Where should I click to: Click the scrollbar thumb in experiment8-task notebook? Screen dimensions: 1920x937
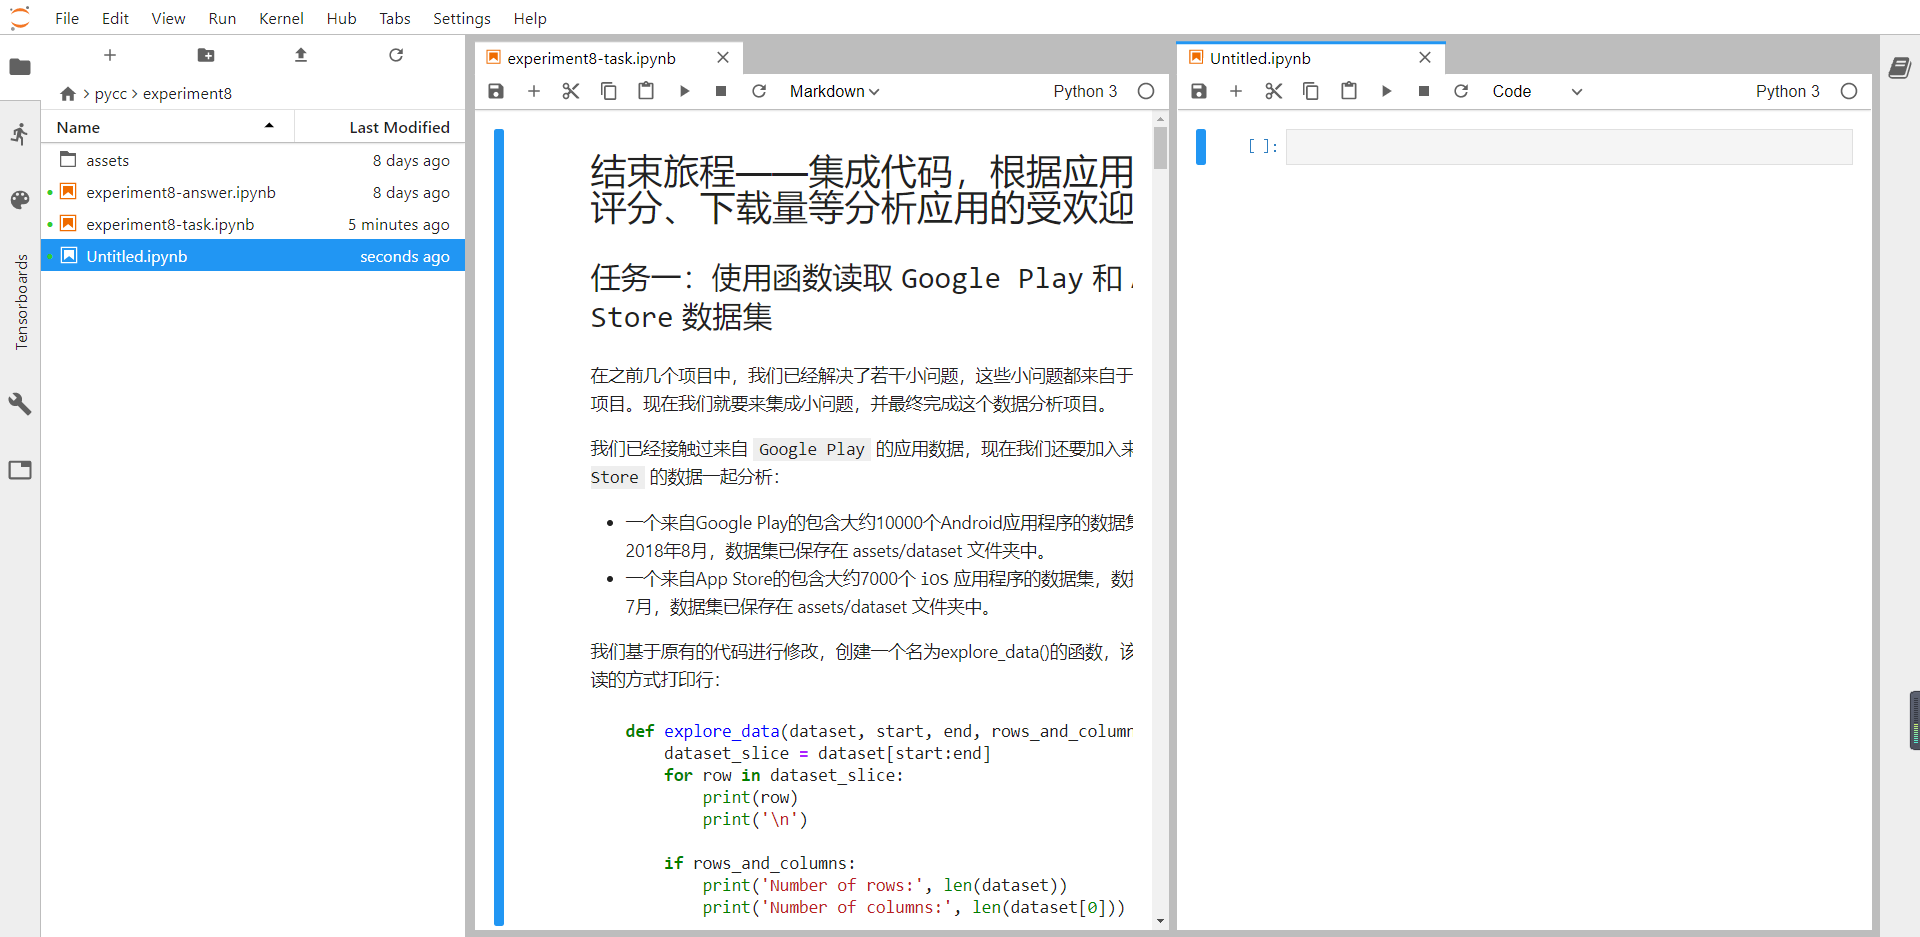click(1160, 148)
